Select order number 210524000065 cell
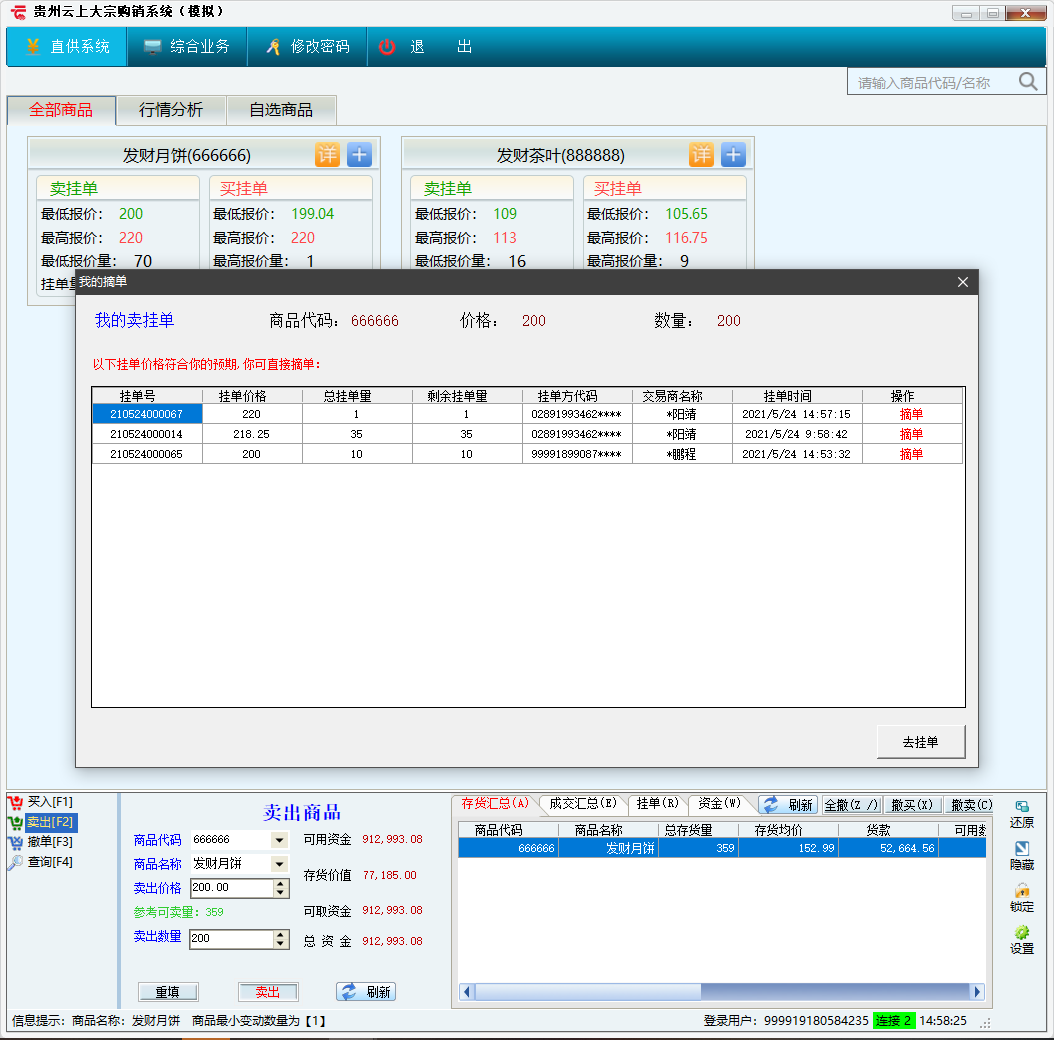 point(147,454)
